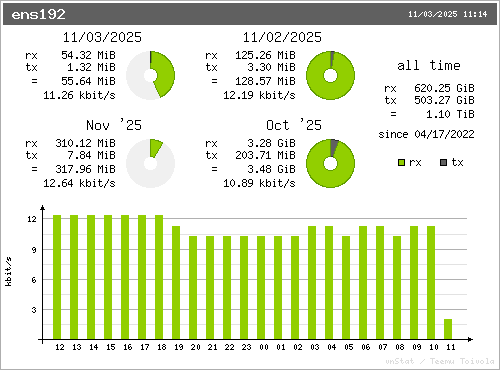Click the green rx legend swatch
The height and width of the screenshot is (370, 500).
[x=402, y=163]
